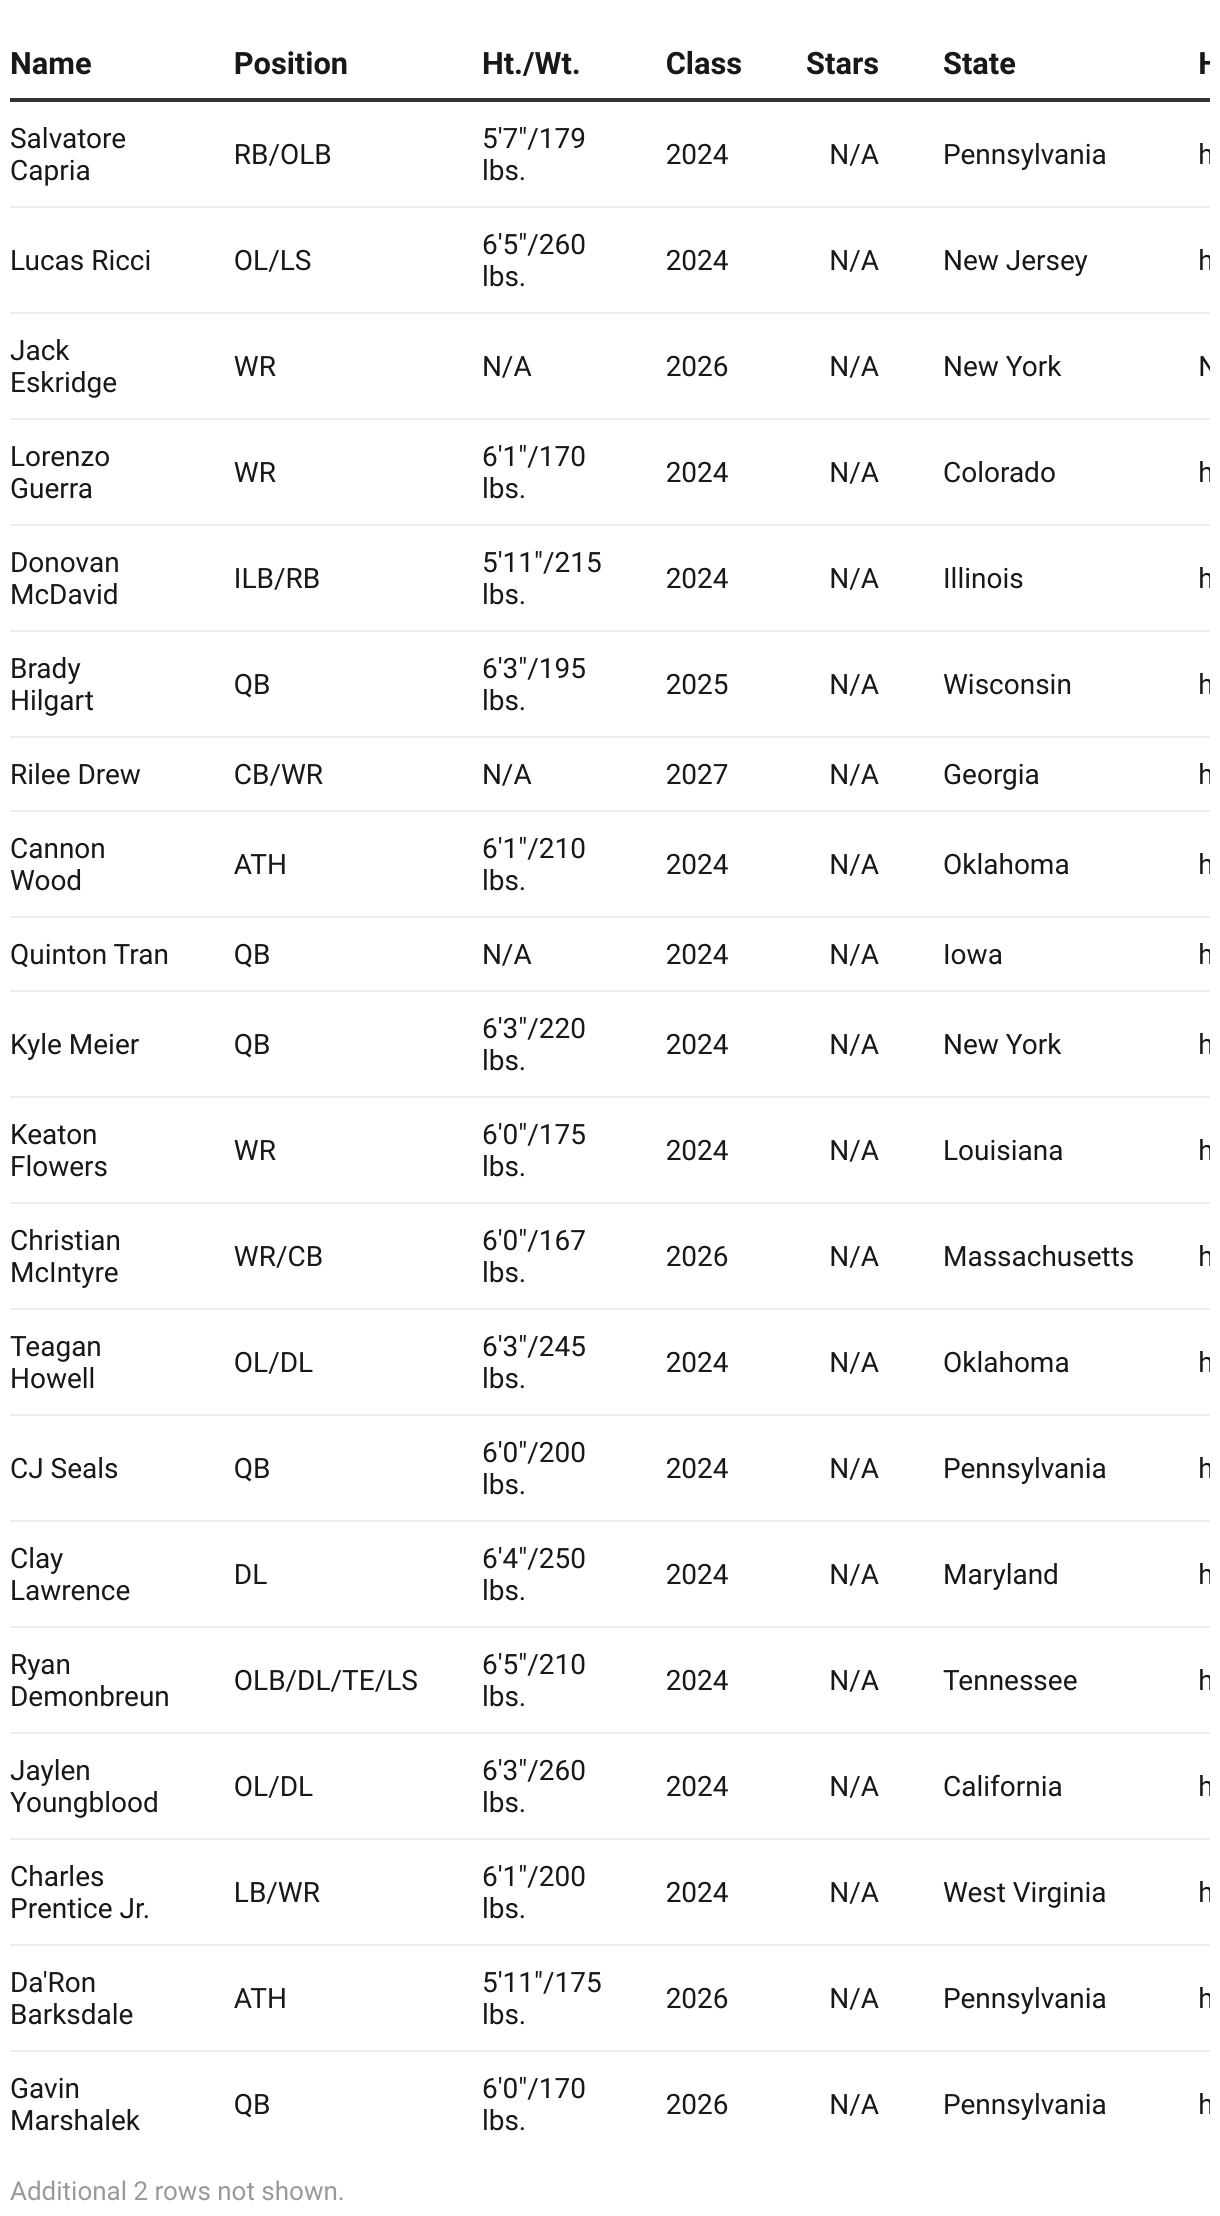Click Da'Ron Barksdale's 2026 class cell
Screen dimensions: 1220x2216
697,1998
